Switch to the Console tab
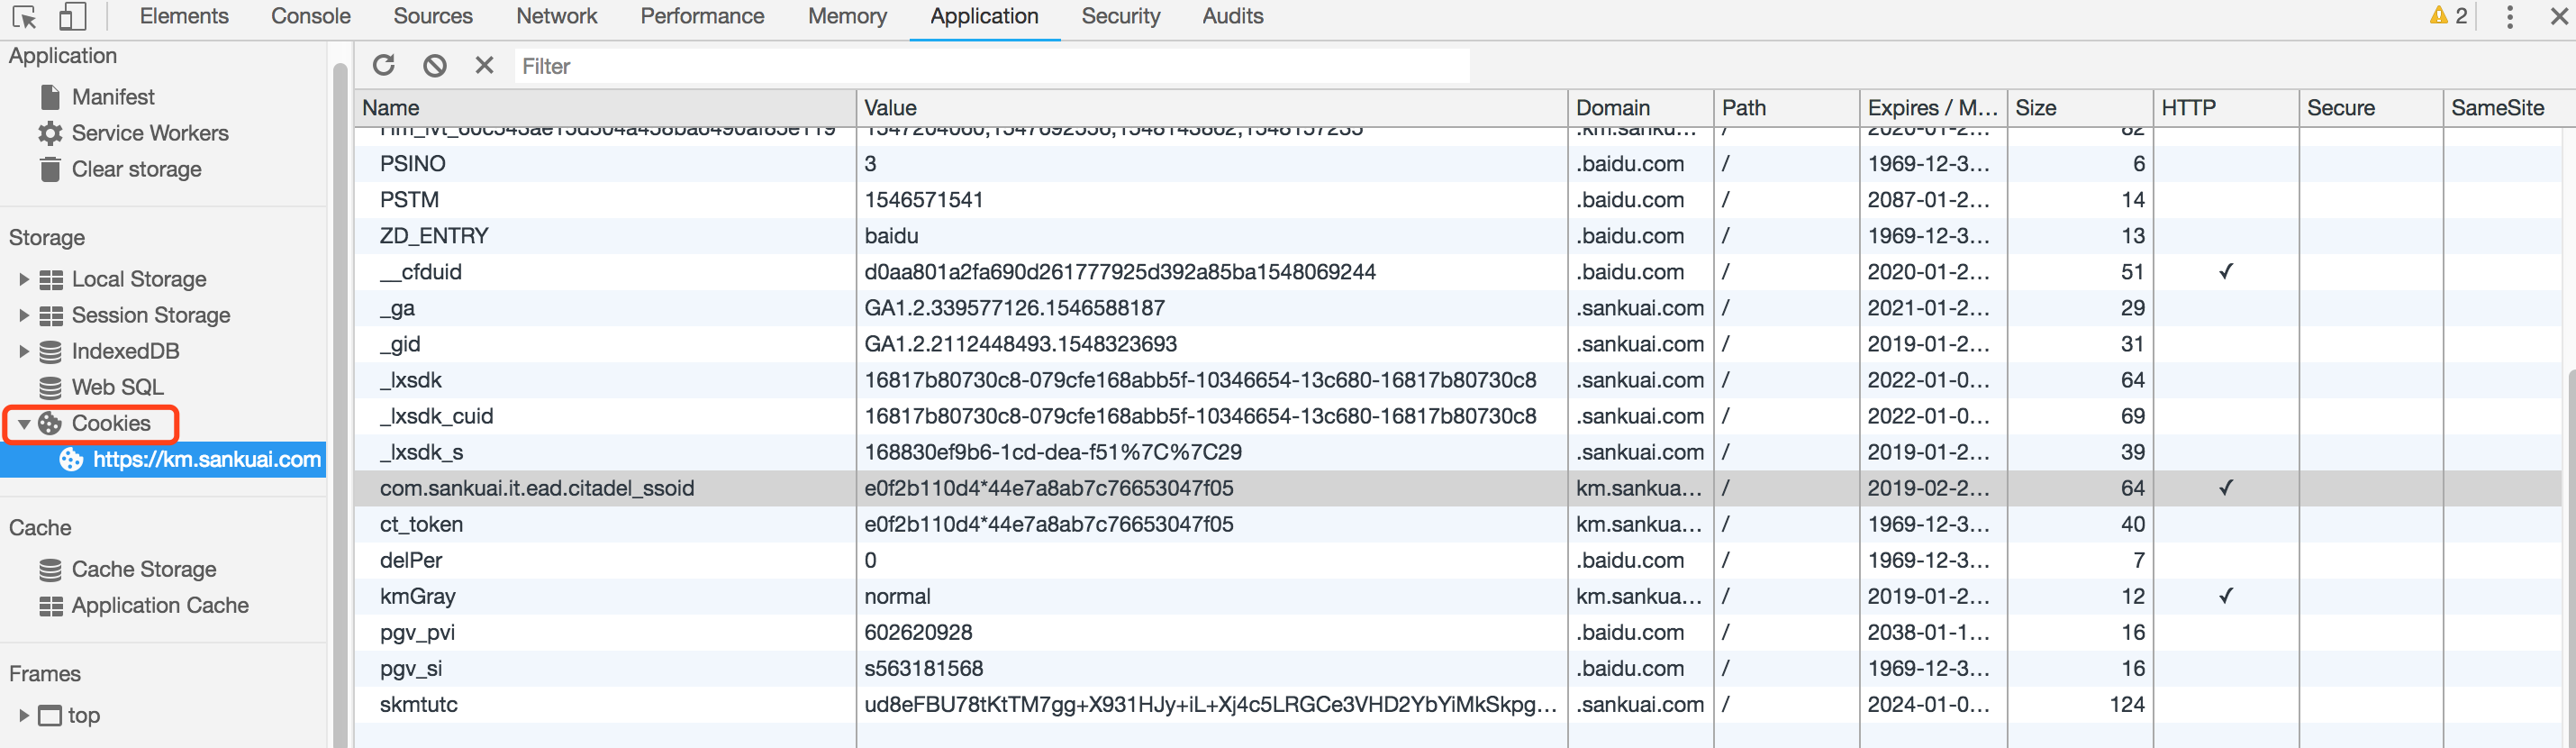Image resolution: width=2576 pixels, height=748 pixels. pyautogui.click(x=310, y=17)
